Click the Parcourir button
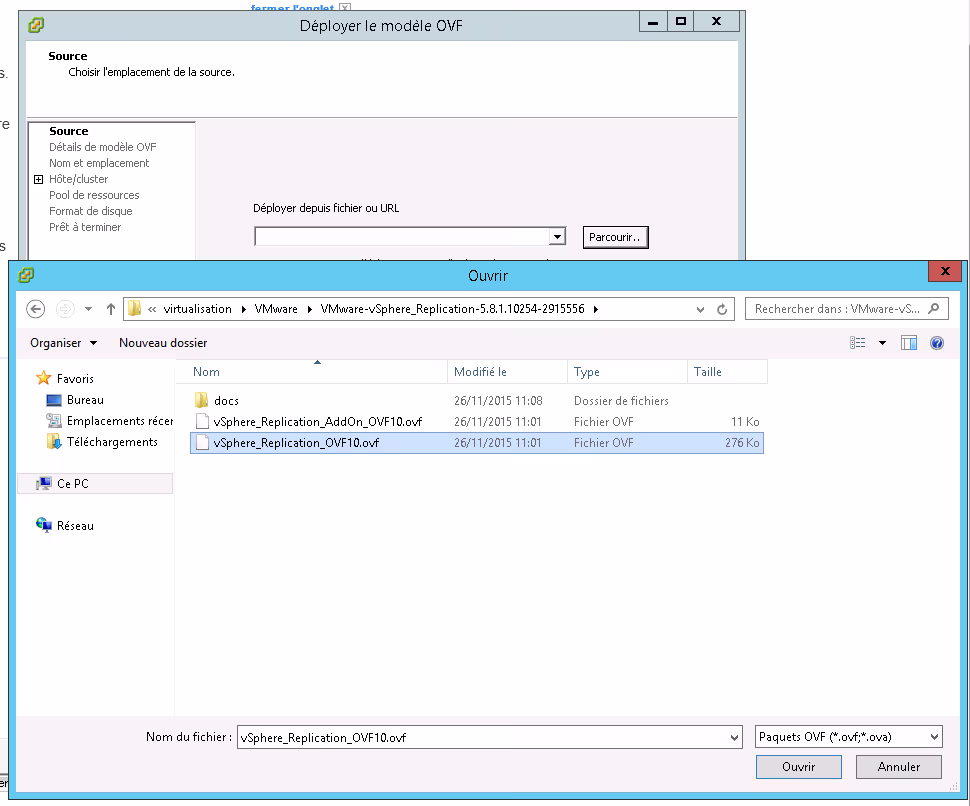 coord(616,237)
